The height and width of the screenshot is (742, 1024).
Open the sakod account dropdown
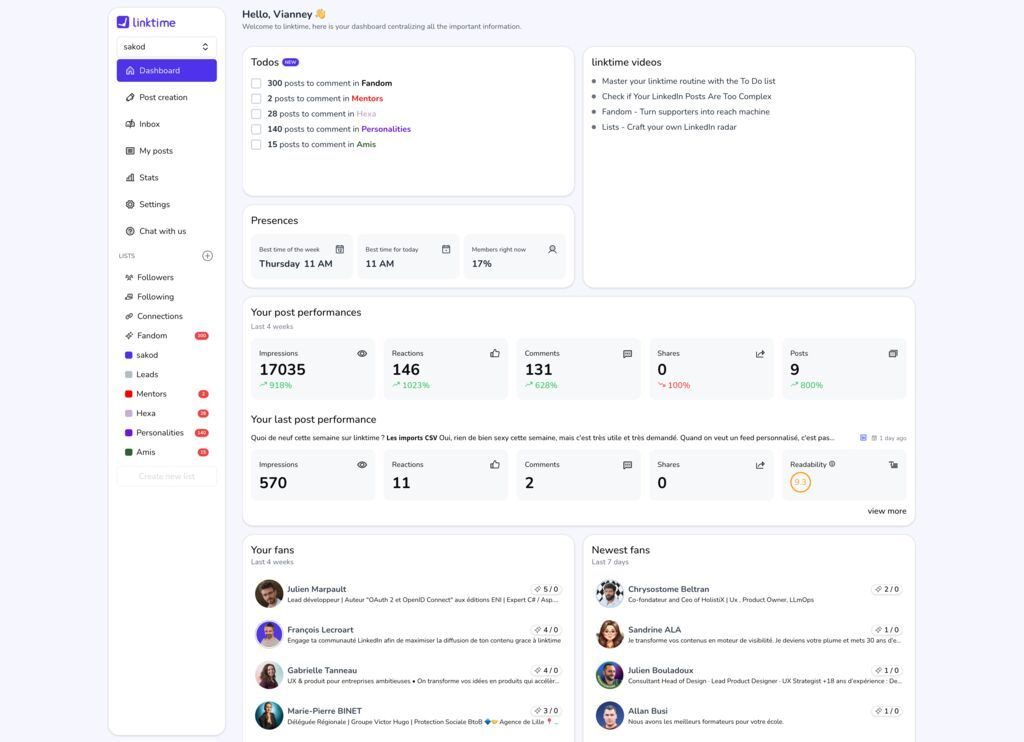click(x=167, y=47)
